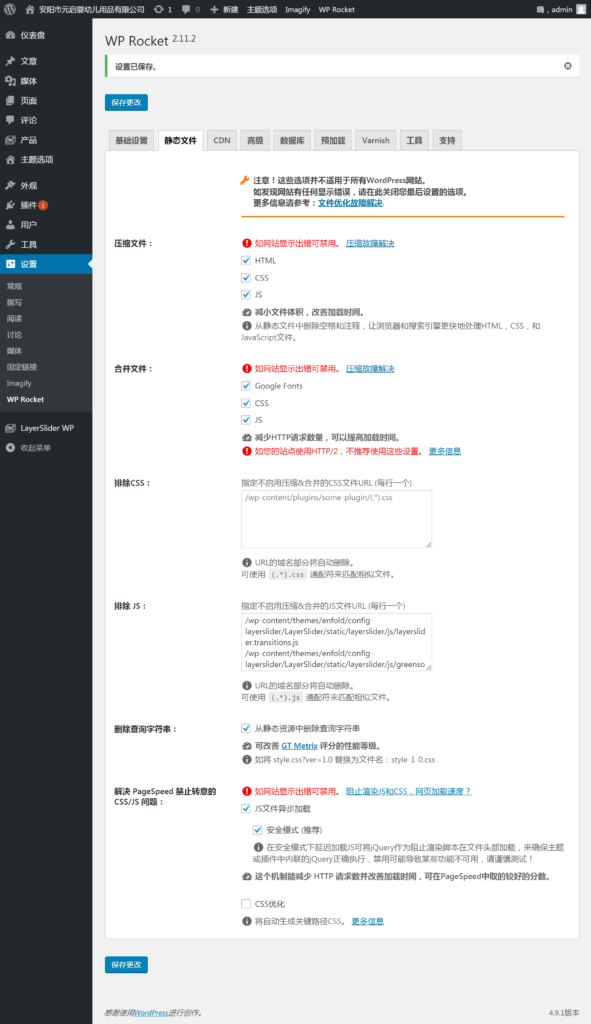The height and width of the screenshot is (1024, 591).
Task: Click the 排除CSS textarea
Action: [x=336, y=519]
